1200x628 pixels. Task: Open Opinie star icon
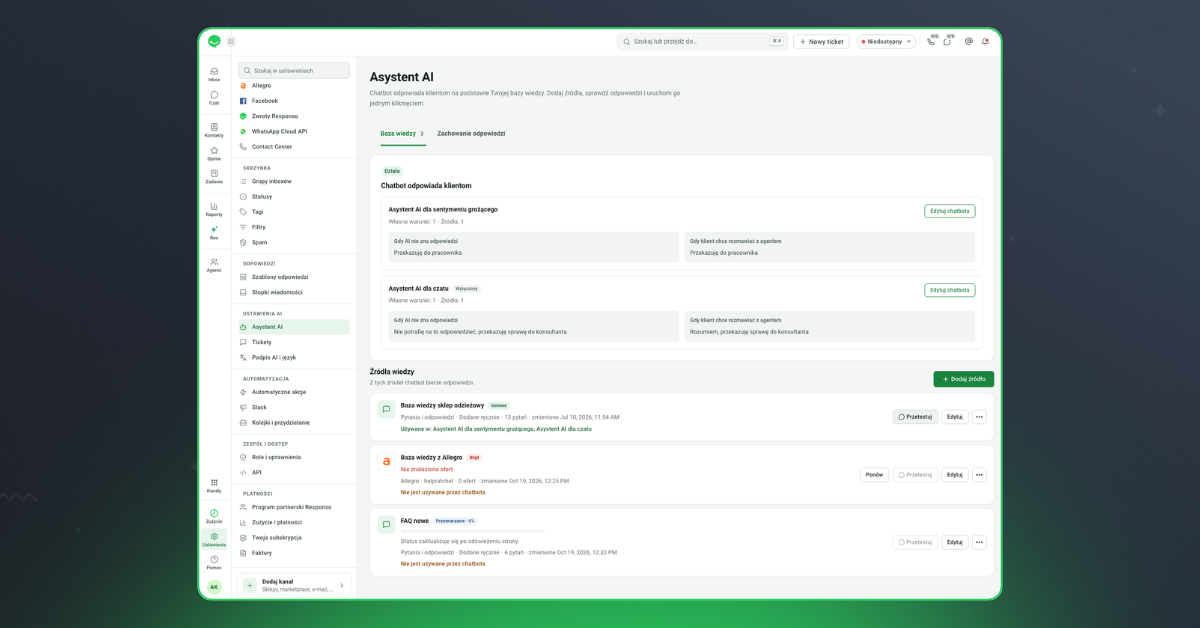coord(214,153)
